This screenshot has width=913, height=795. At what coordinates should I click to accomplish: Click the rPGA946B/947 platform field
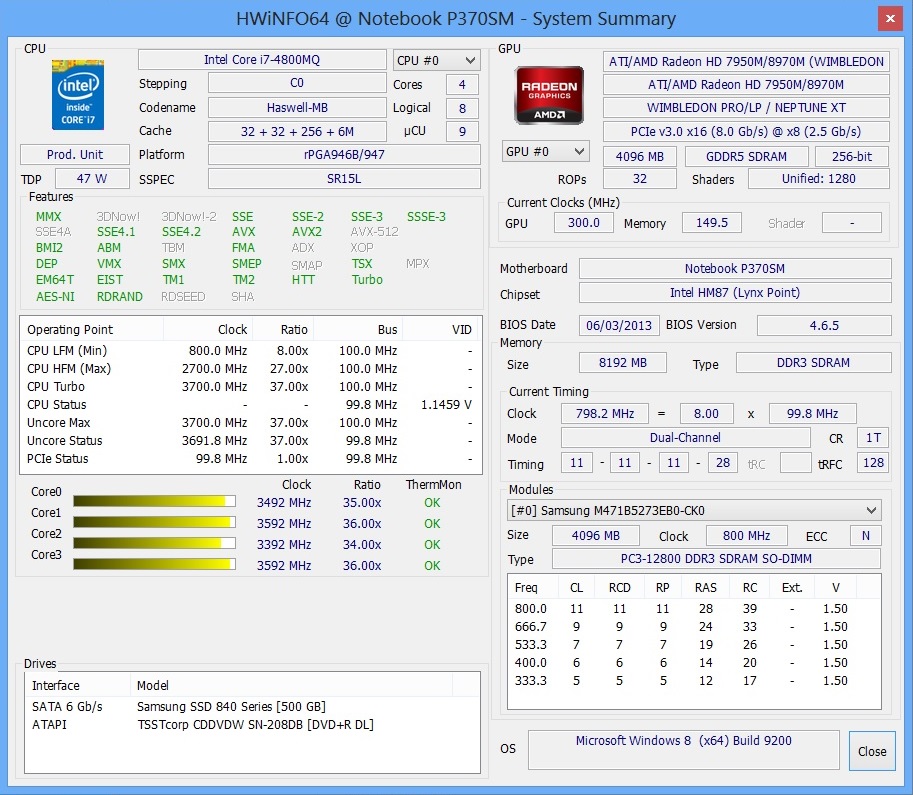[344, 154]
